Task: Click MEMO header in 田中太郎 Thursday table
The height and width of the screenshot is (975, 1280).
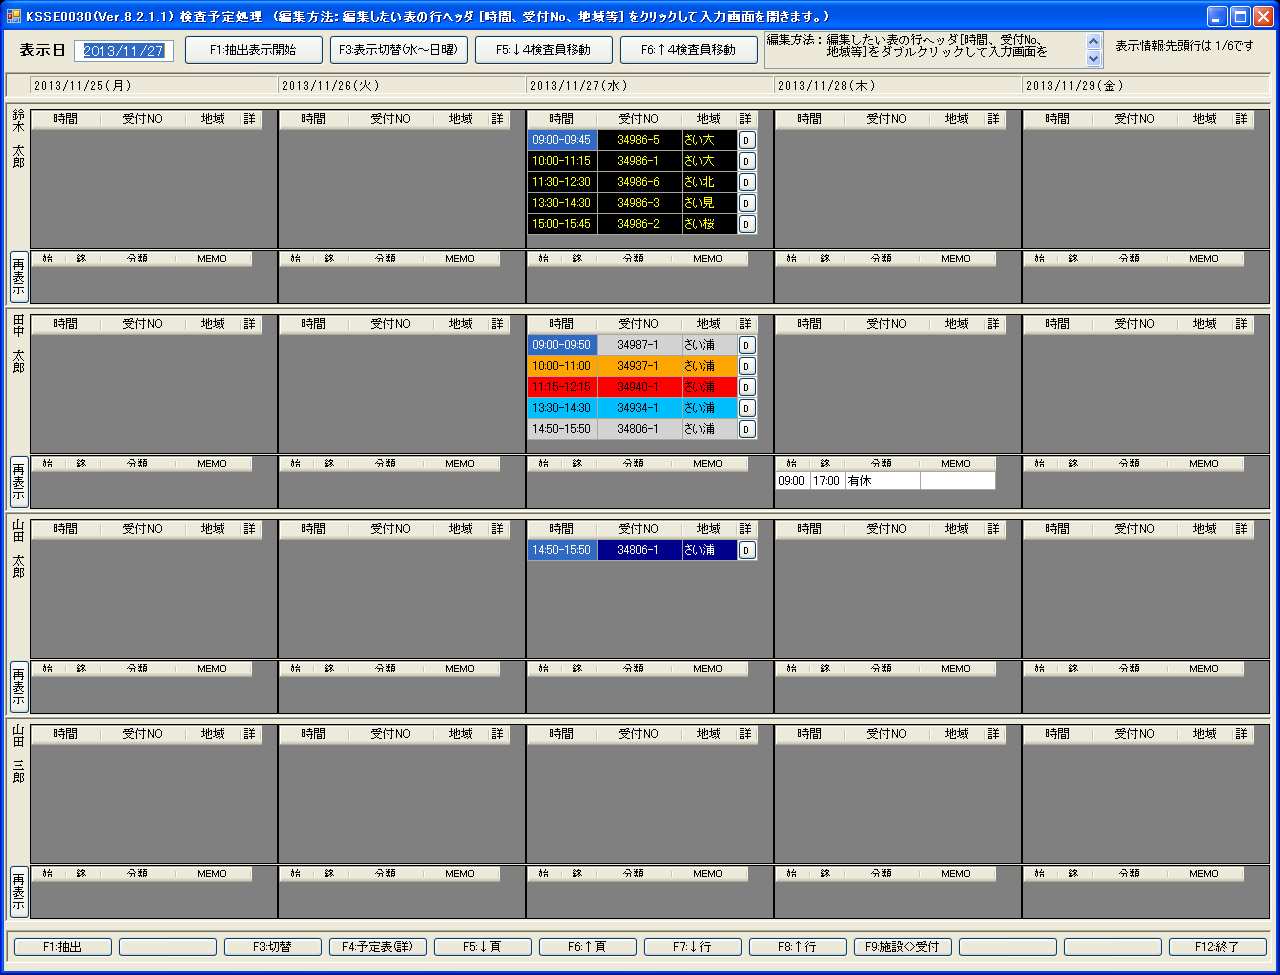Action: 957,464
